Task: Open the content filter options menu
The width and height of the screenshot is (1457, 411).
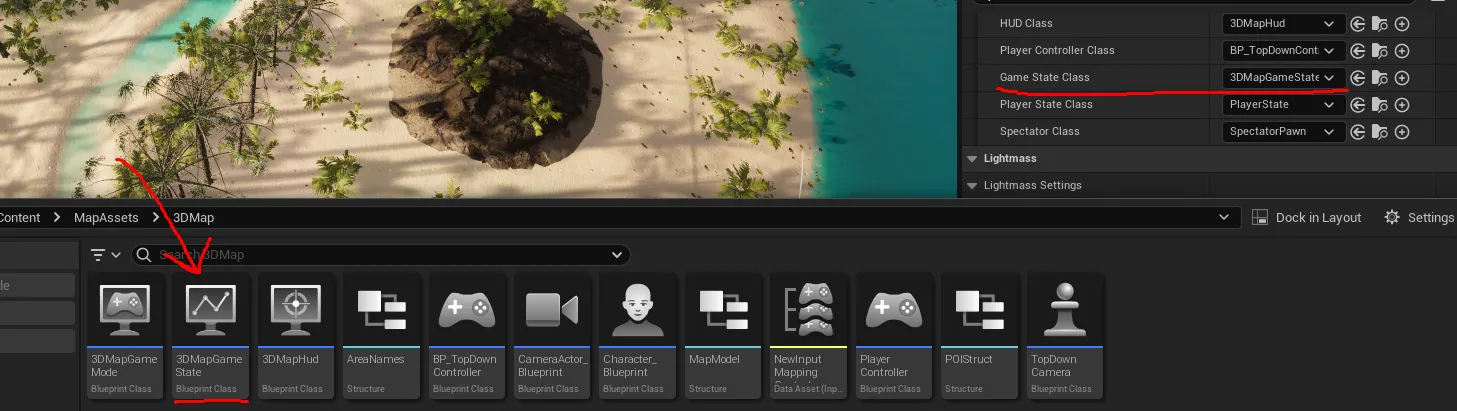Action: (x=104, y=255)
